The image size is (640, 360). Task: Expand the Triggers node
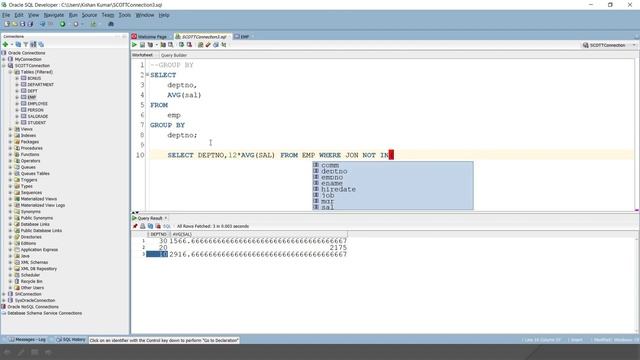pos(11,180)
